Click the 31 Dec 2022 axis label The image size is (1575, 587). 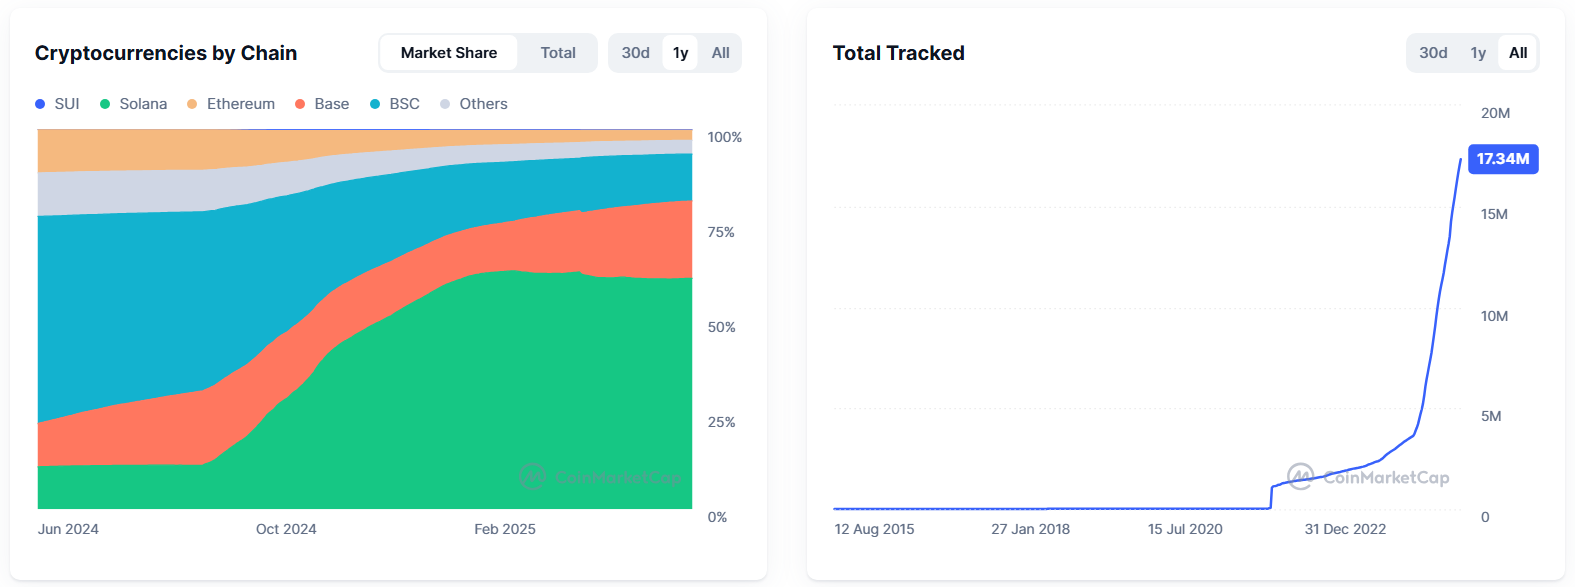(1345, 529)
